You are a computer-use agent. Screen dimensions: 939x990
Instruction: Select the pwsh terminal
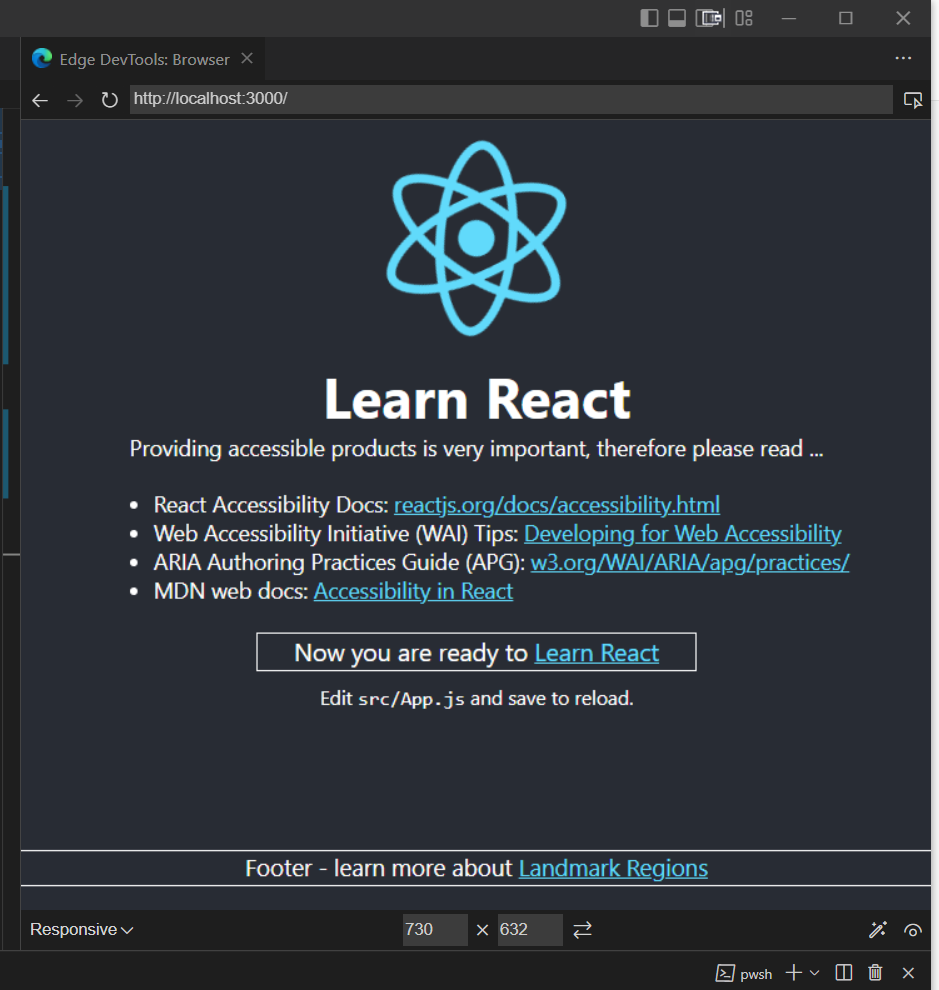[744, 974]
